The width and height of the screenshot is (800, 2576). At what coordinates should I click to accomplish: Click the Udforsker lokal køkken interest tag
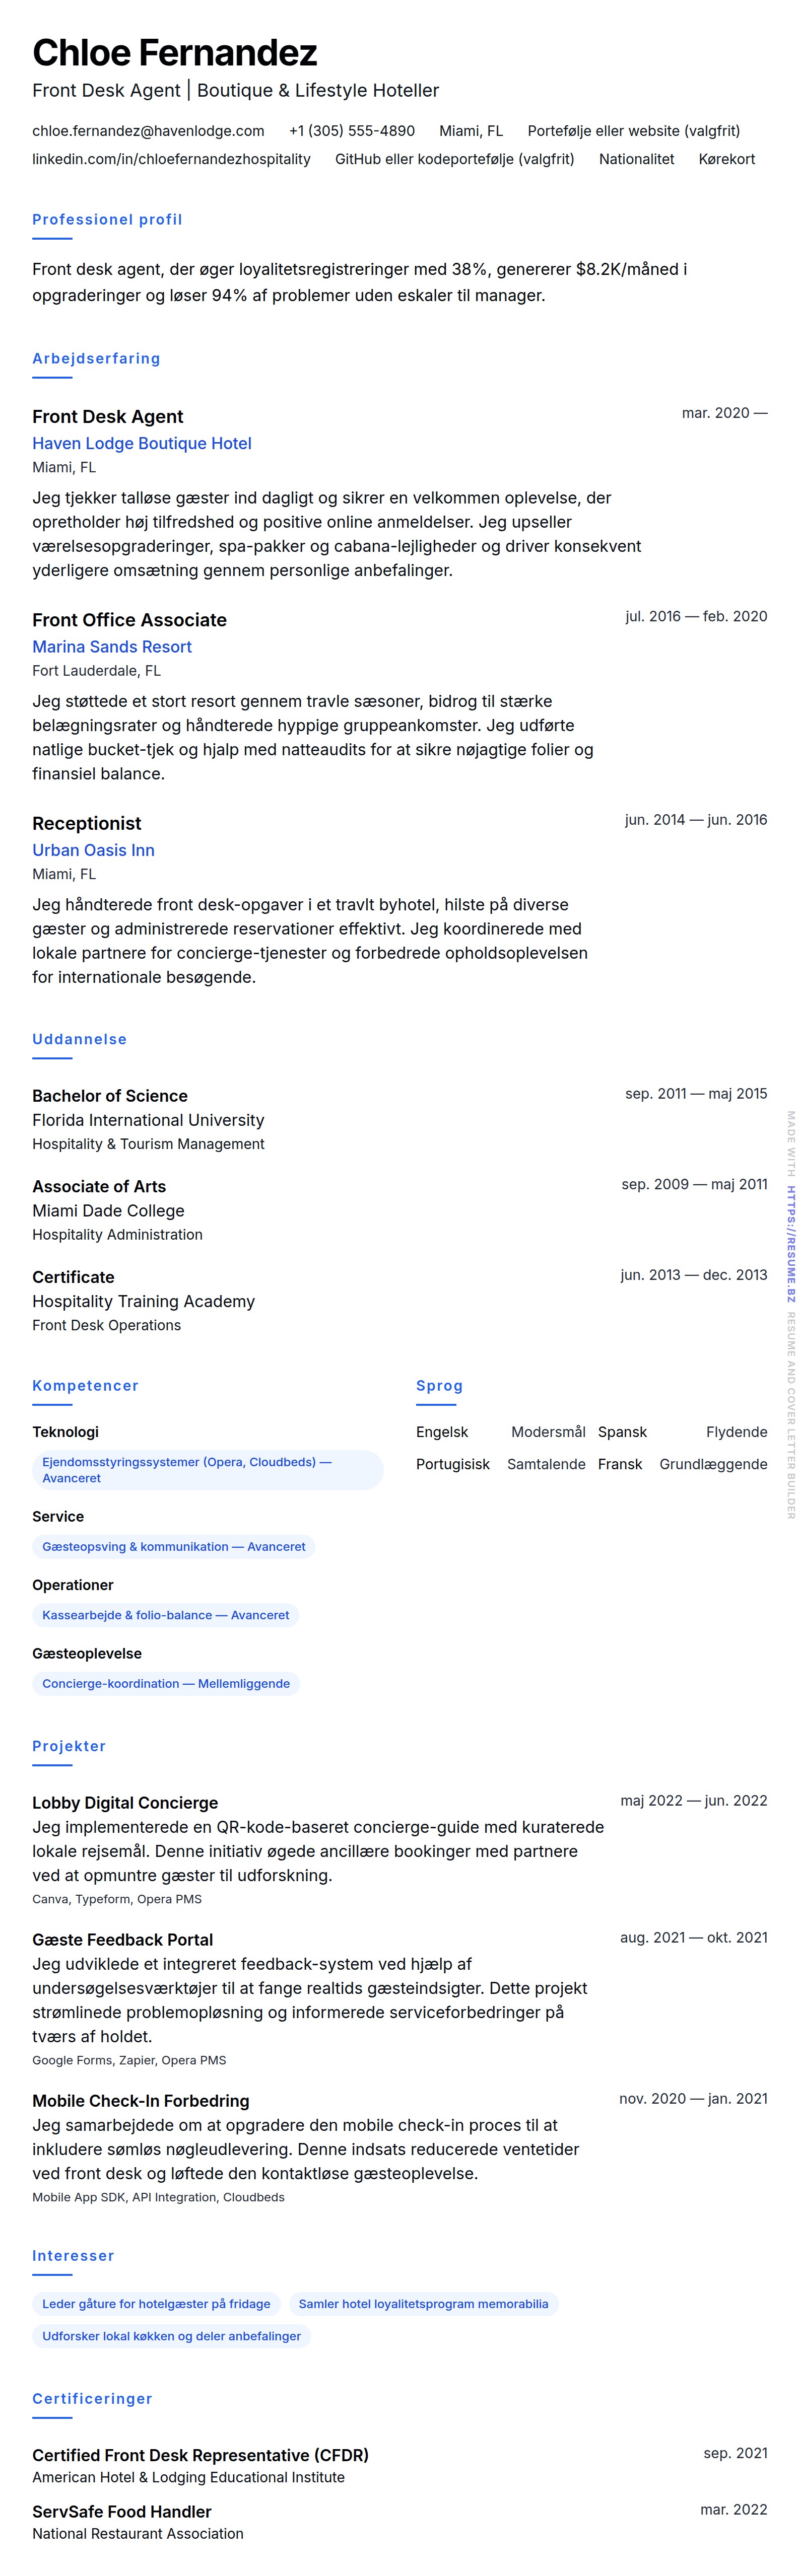click(x=171, y=2336)
